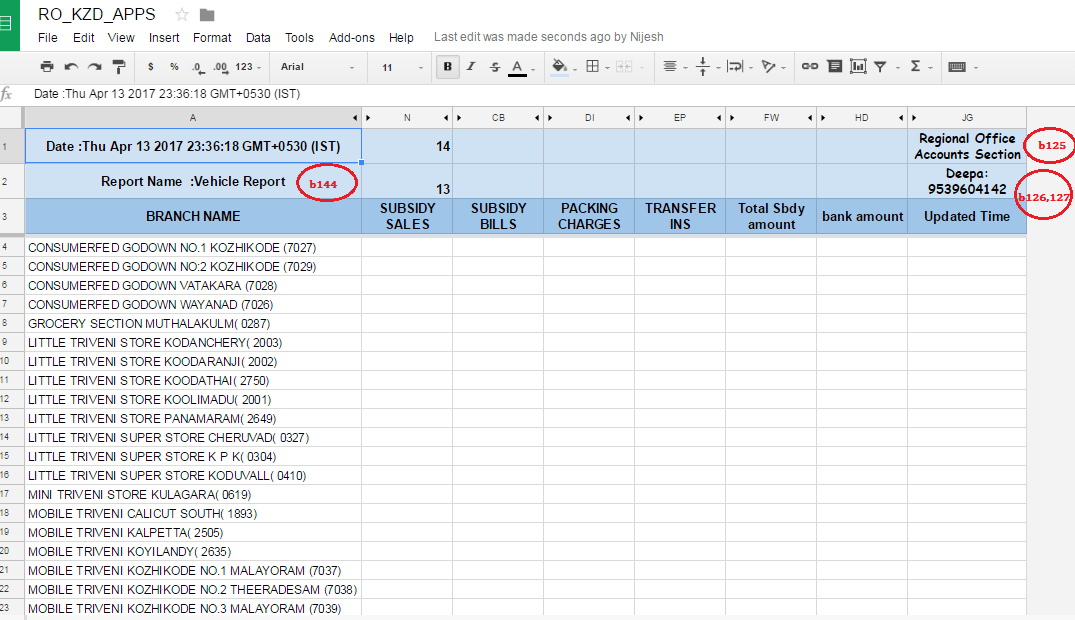
Task: Open the text color picker
Action: click(517, 66)
